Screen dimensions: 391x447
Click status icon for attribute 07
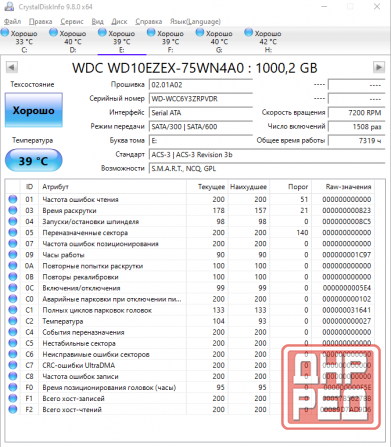coord(13,244)
